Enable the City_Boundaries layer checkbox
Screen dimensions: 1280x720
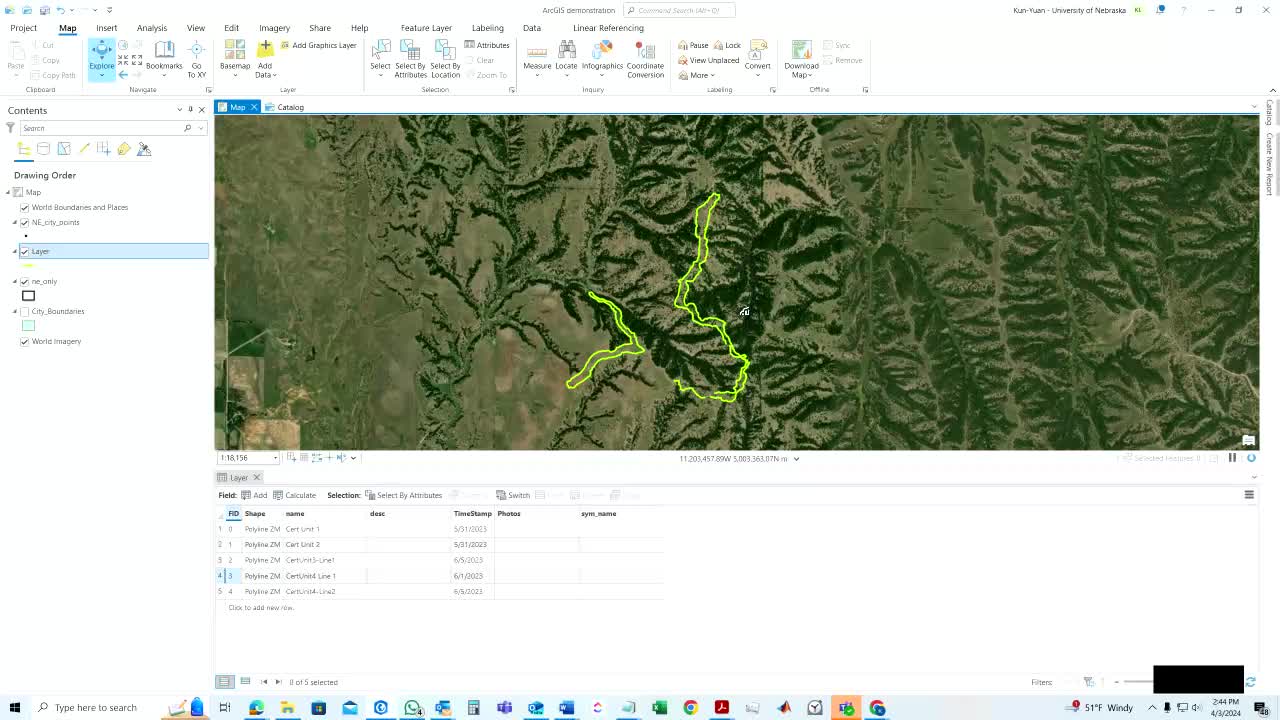(25, 311)
